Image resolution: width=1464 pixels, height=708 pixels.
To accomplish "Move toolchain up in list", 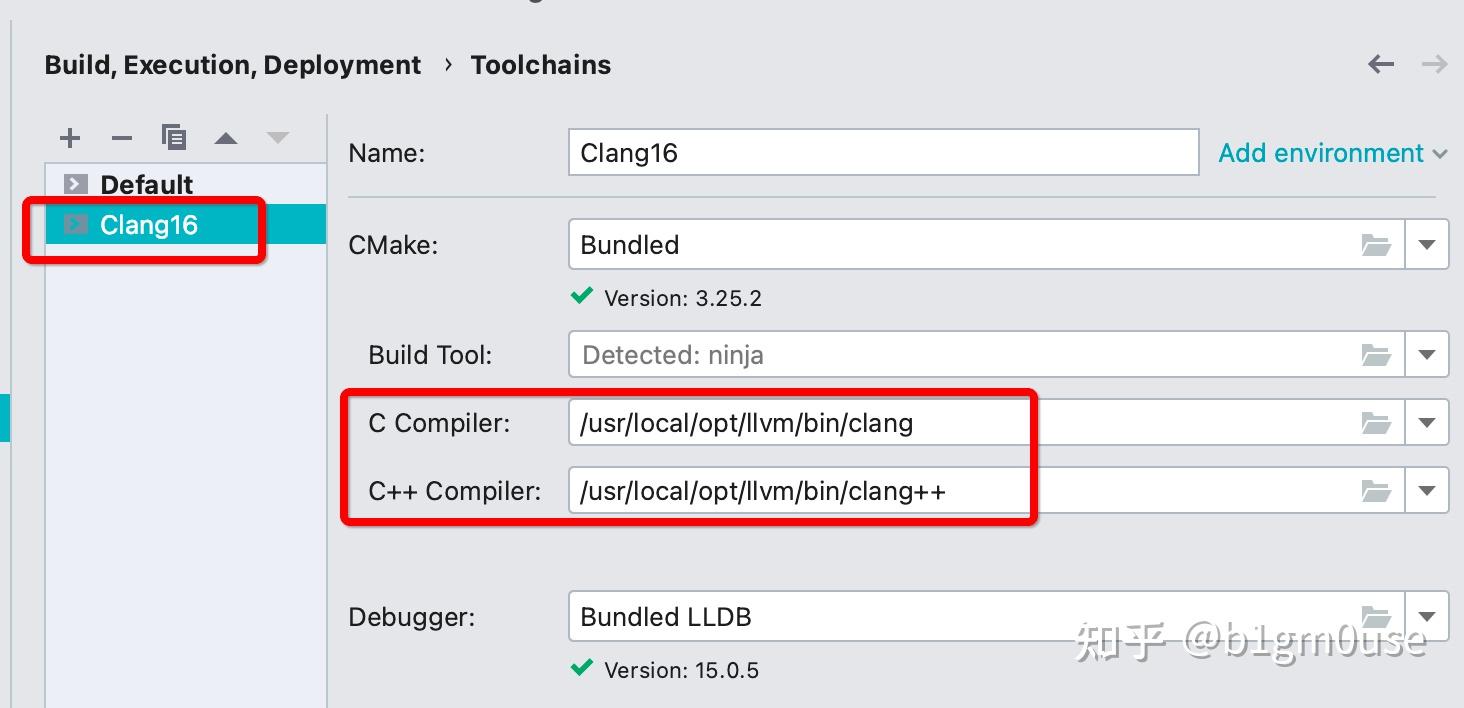I will 226,138.
